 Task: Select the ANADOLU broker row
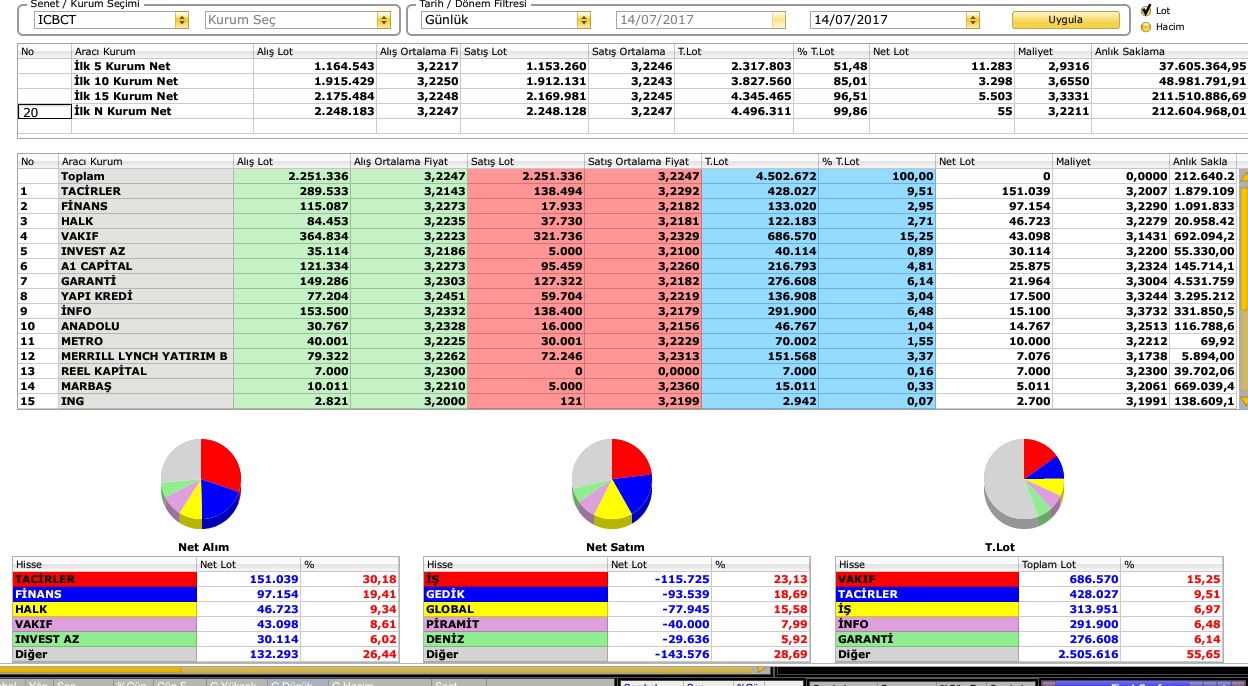[x=627, y=326]
